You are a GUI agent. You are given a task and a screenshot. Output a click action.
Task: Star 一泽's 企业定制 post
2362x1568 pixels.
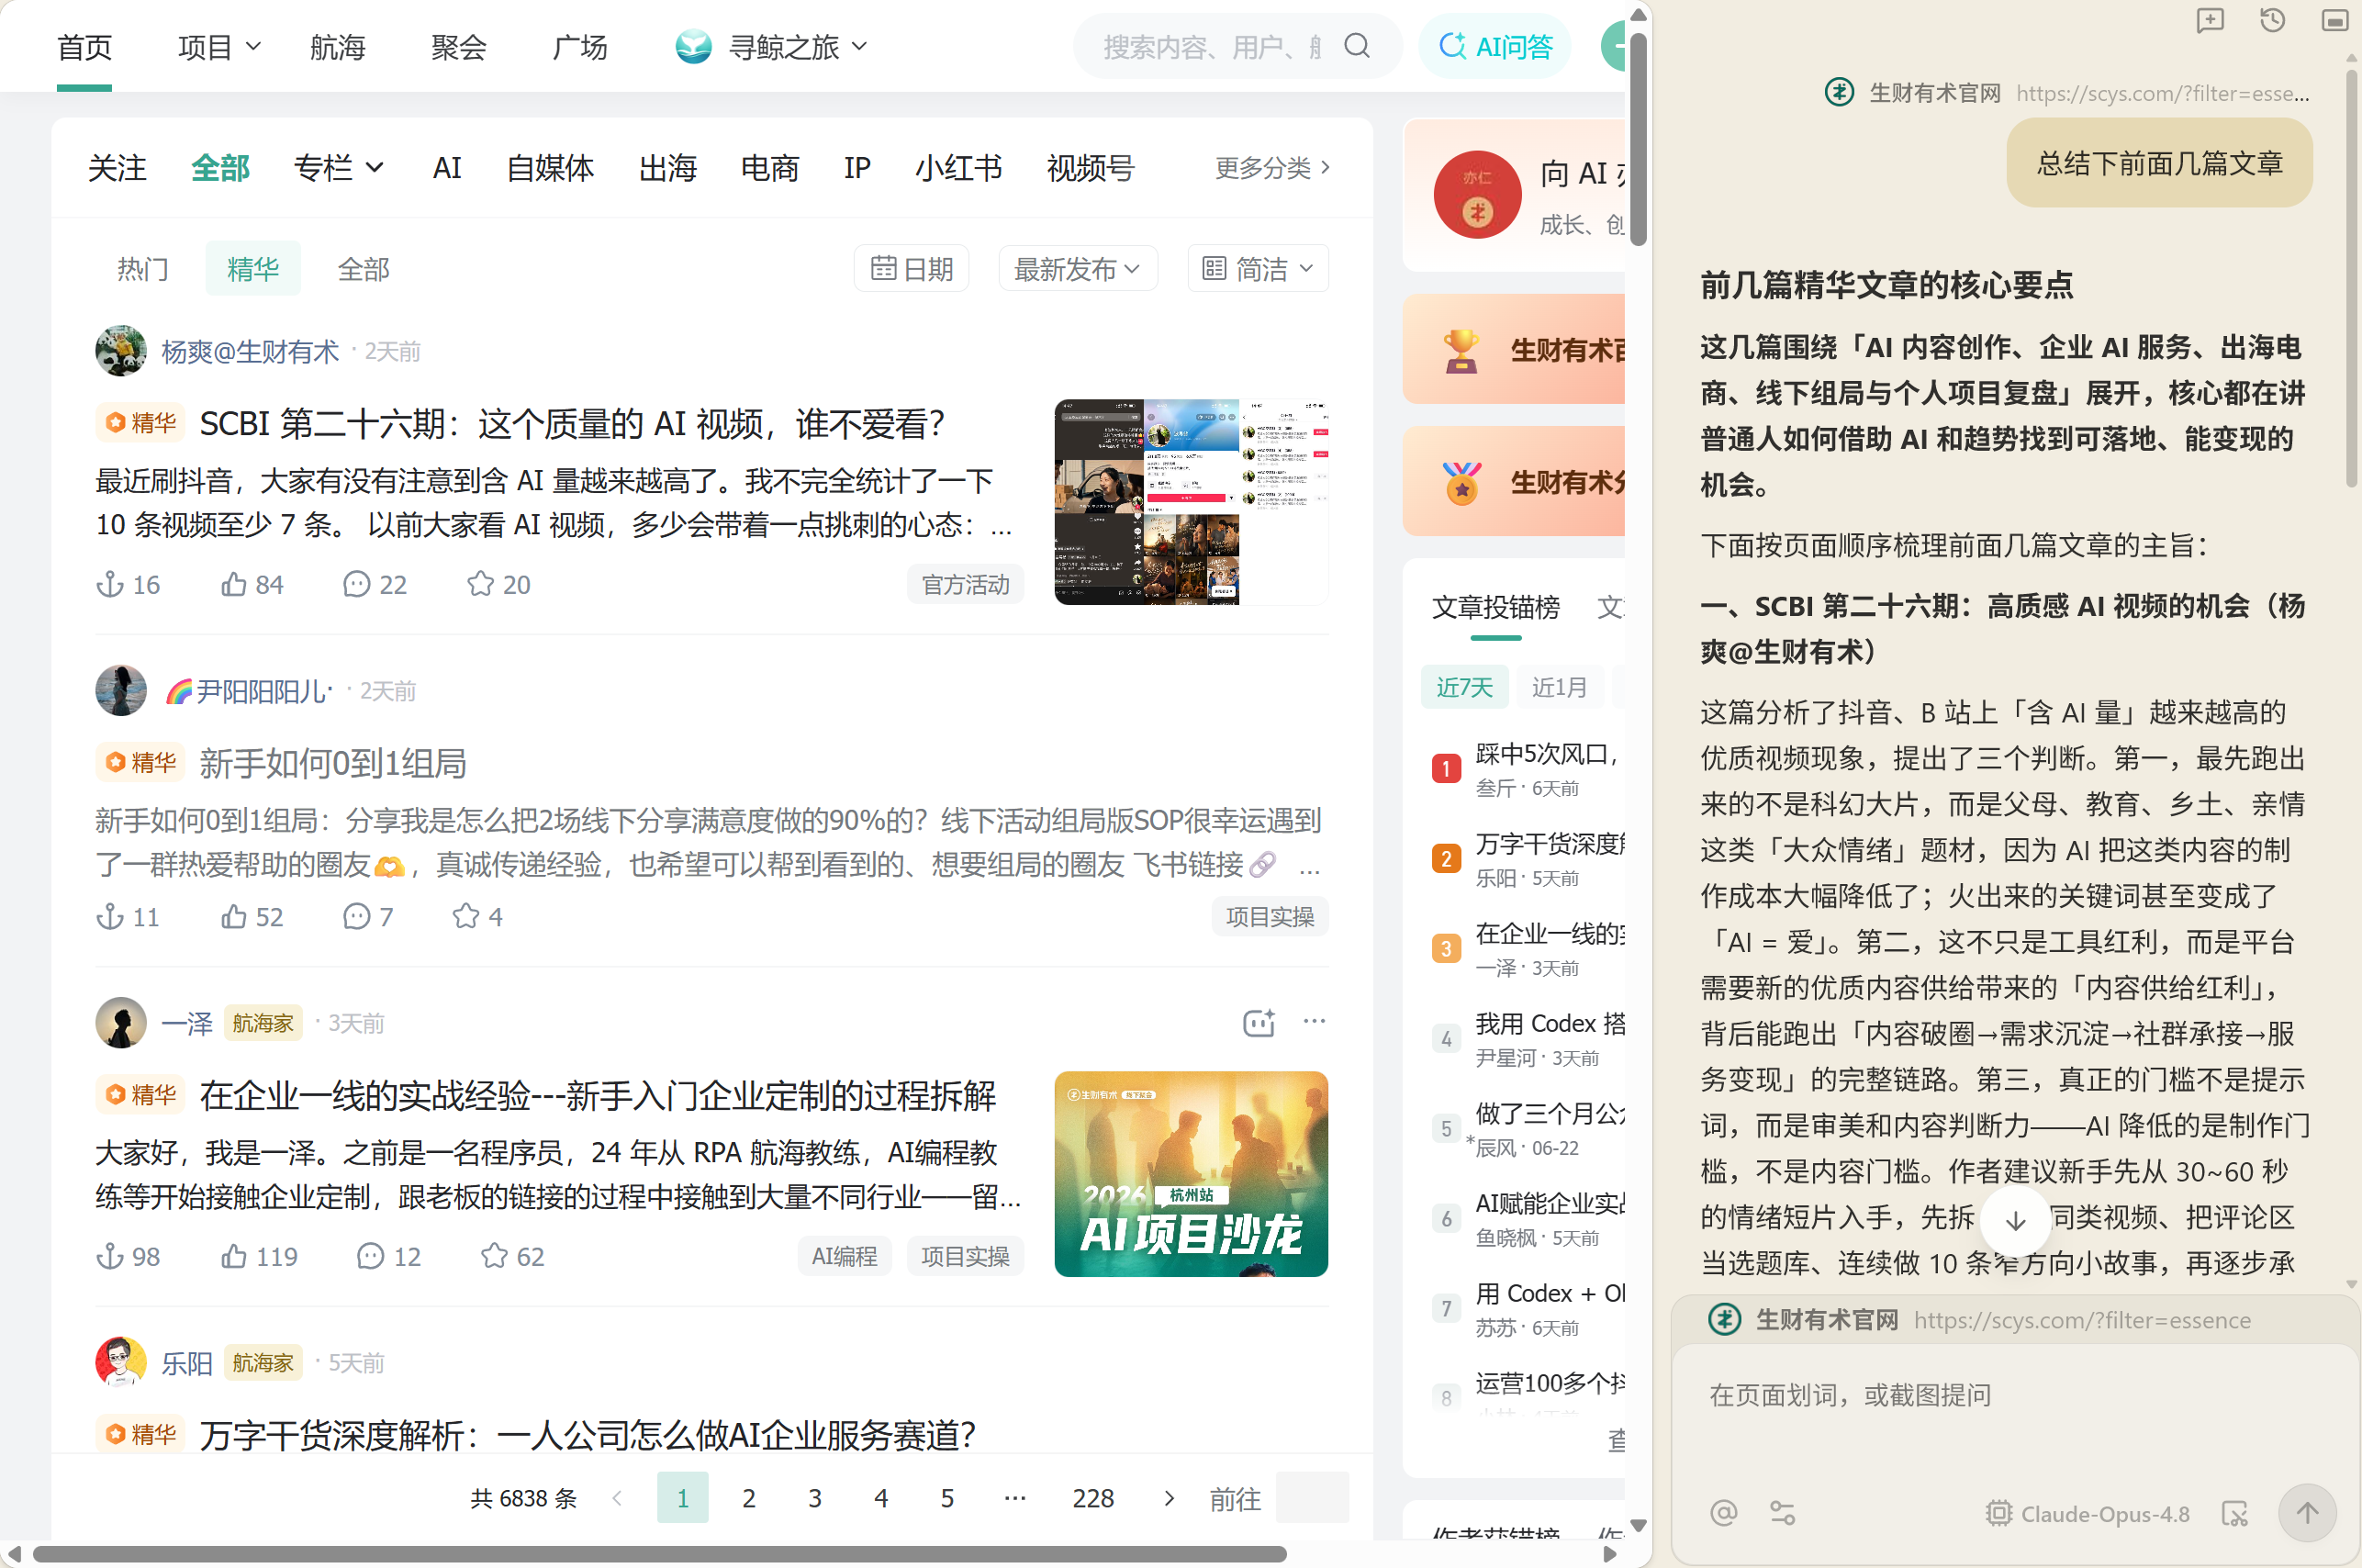tap(495, 1256)
